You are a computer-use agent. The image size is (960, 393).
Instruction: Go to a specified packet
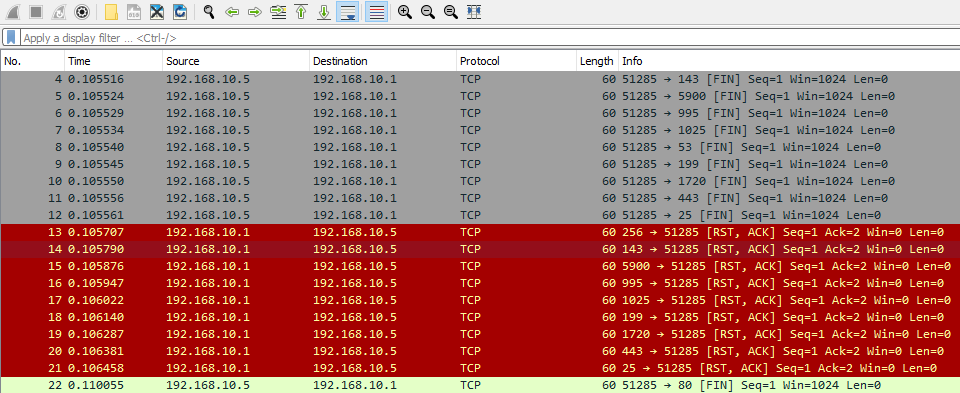[x=279, y=12]
